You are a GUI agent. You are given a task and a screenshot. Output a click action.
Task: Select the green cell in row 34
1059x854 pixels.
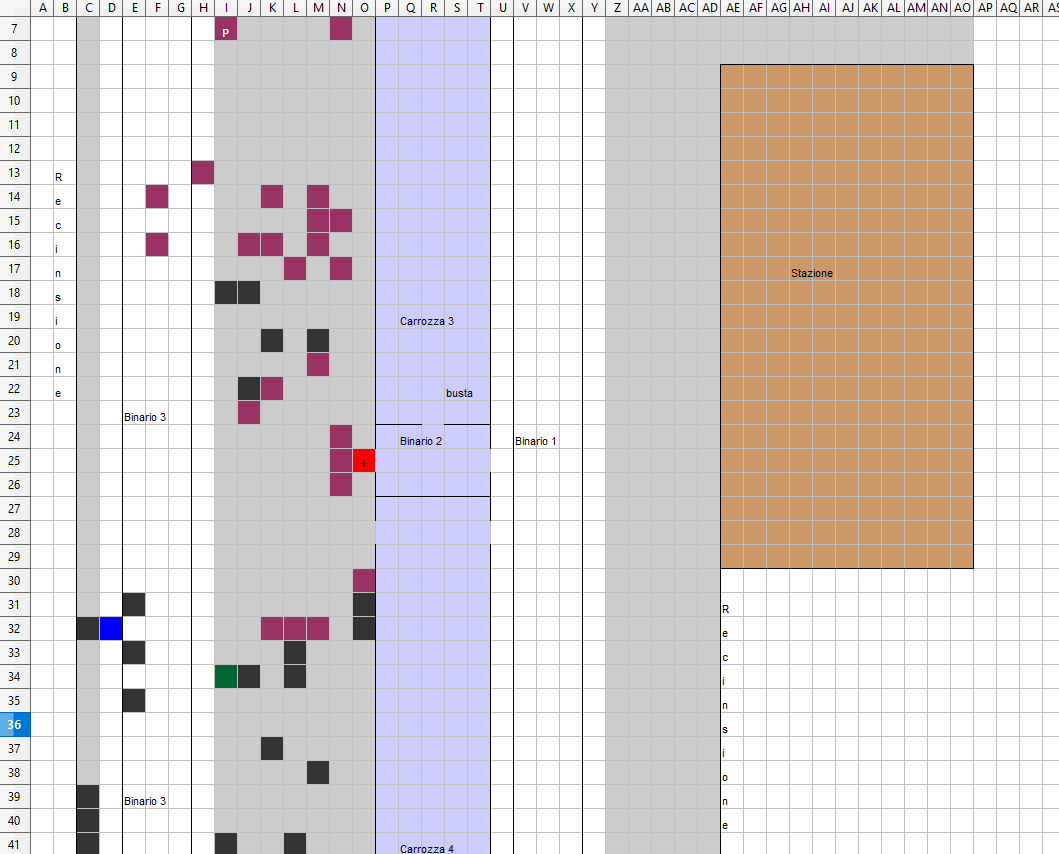pyautogui.click(x=226, y=677)
